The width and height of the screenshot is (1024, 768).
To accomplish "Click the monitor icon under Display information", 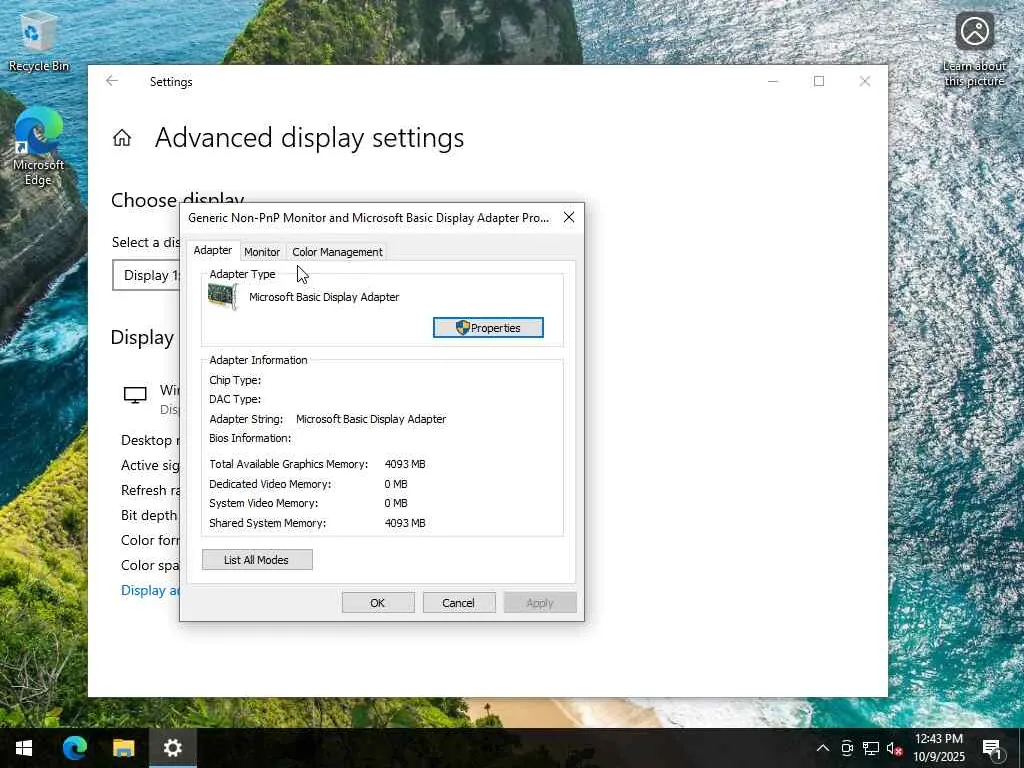I will point(135,395).
